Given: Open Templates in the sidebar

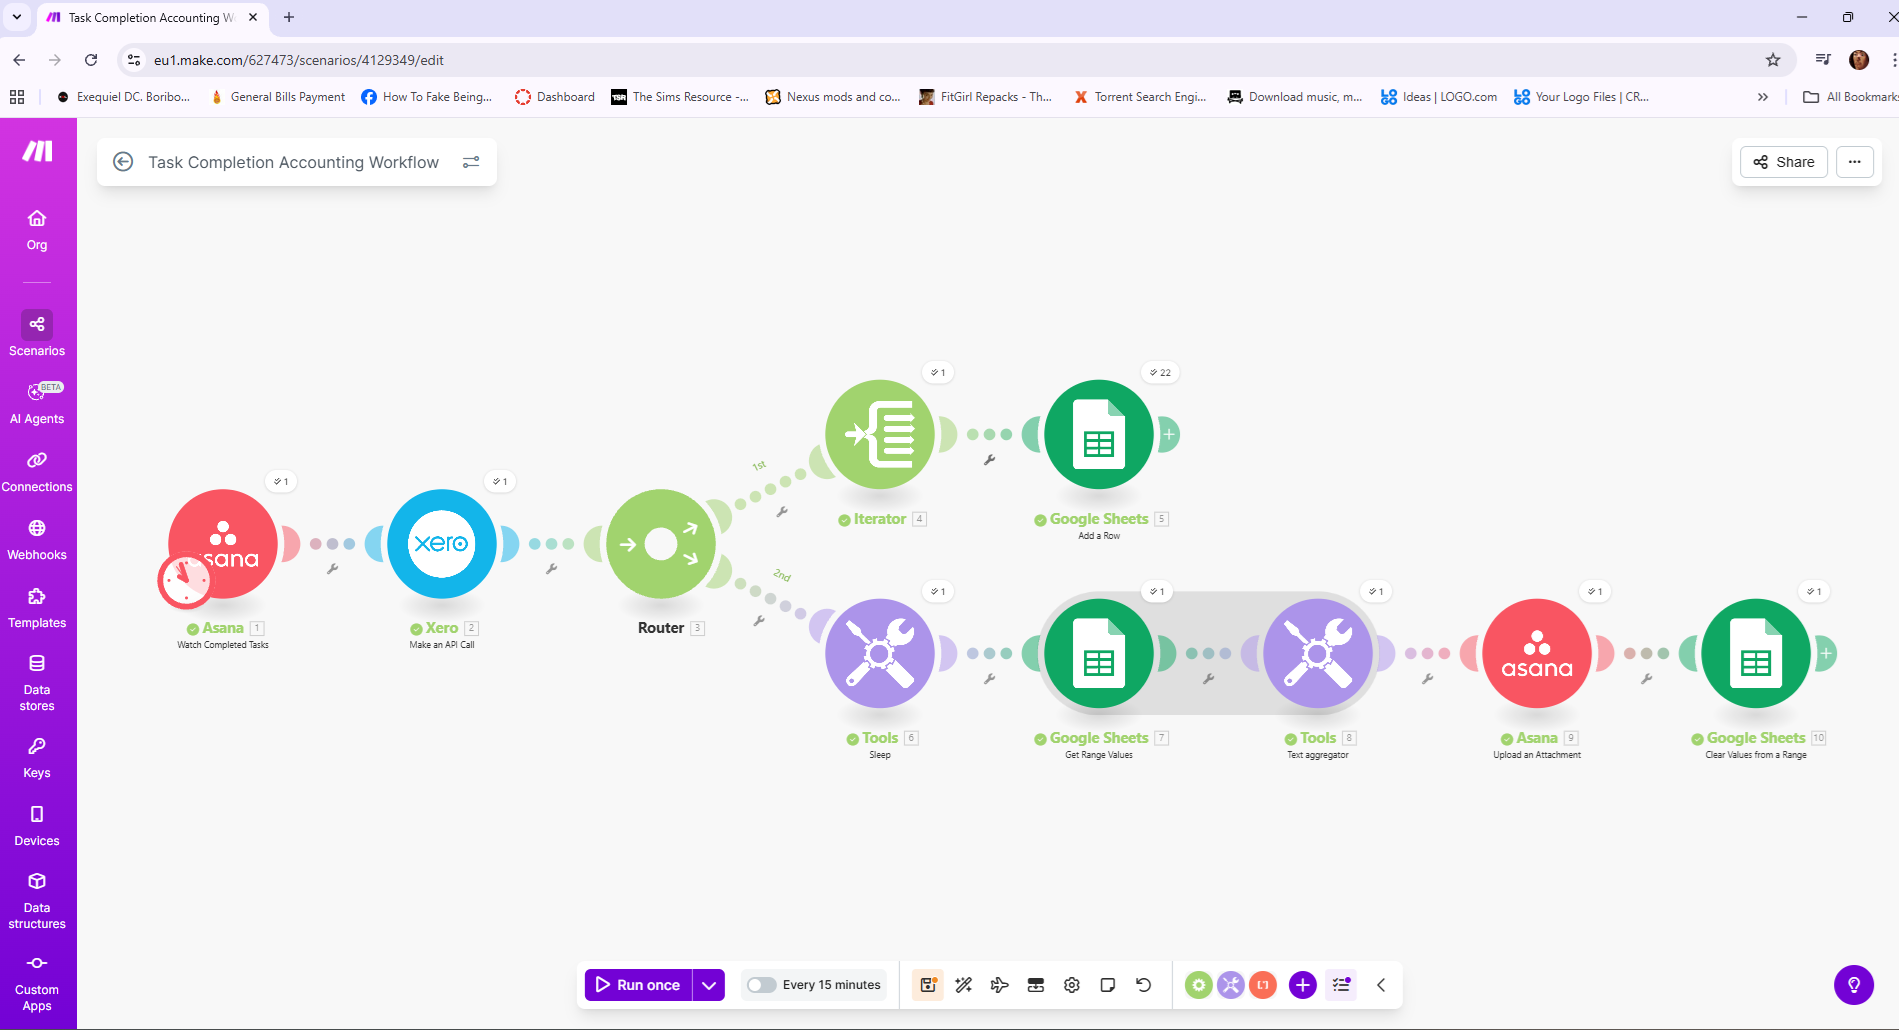Looking at the screenshot, I should tap(37, 606).
